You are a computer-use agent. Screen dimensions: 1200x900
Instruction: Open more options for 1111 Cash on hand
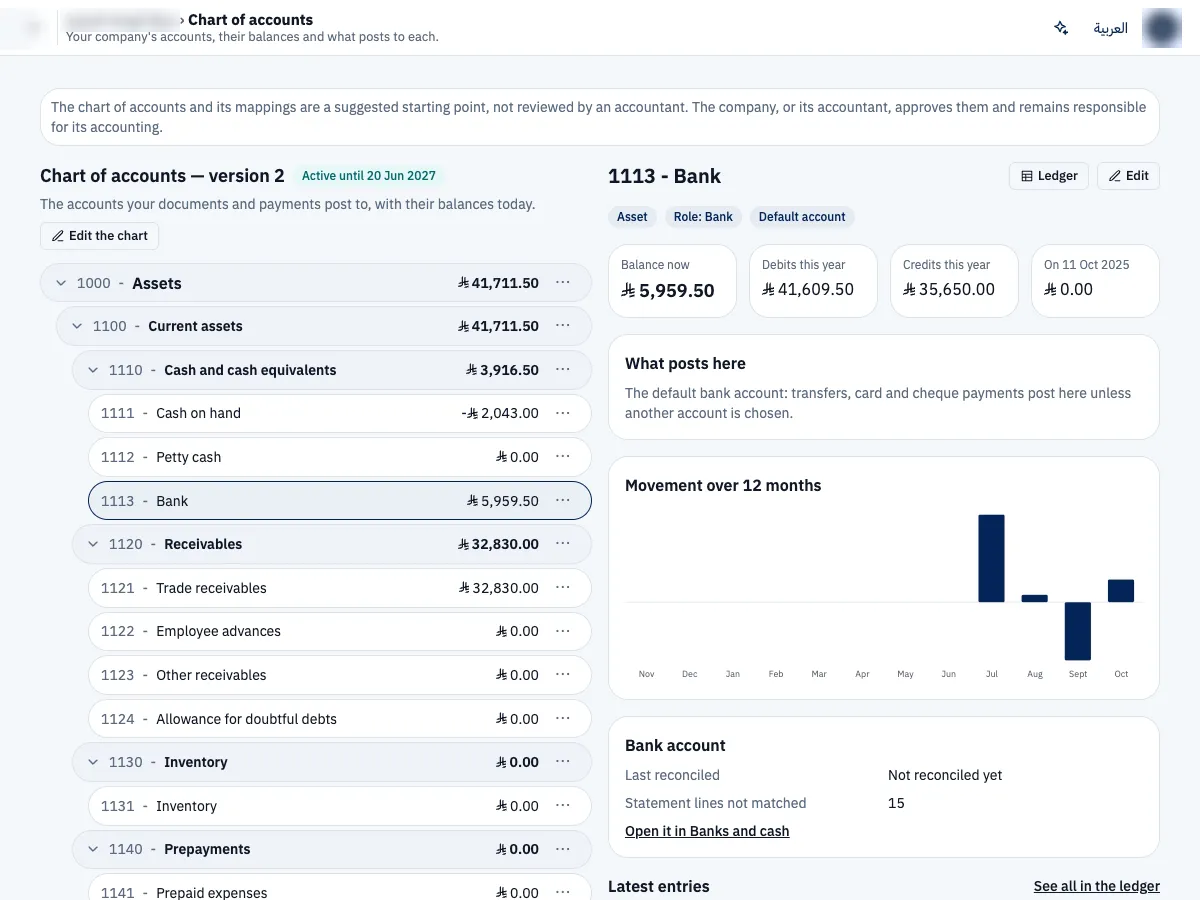(x=563, y=413)
